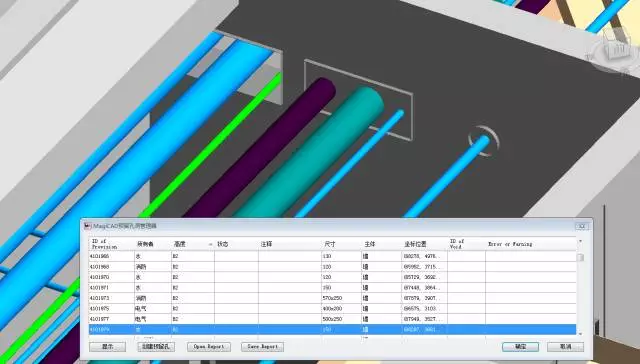Click the 取消 cancel button
Screen dimensions: 640x364
(565, 347)
